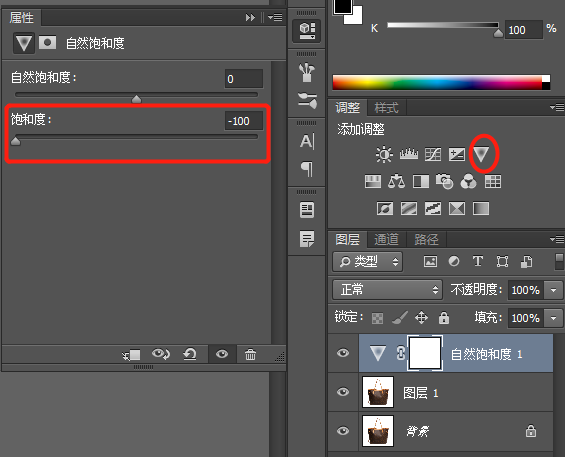Open the Notes panel icon

[x=307, y=238]
